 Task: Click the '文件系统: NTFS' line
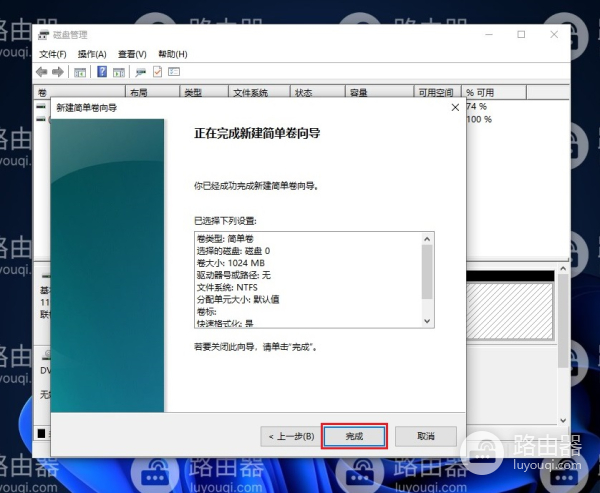[227, 287]
